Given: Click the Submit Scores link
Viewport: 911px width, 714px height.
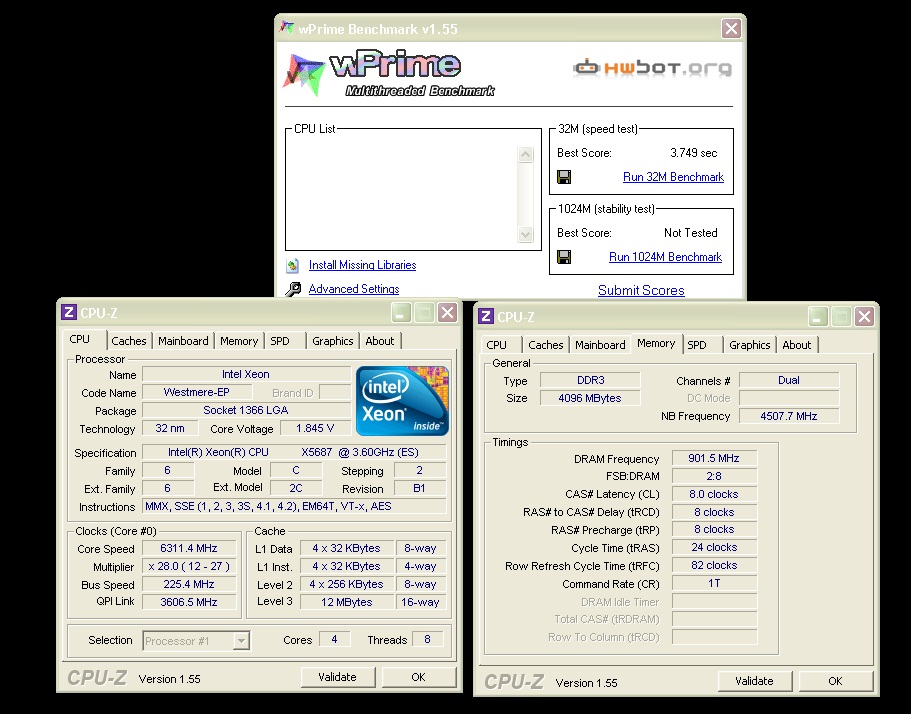Looking at the screenshot, I should [x=641, y=290].
